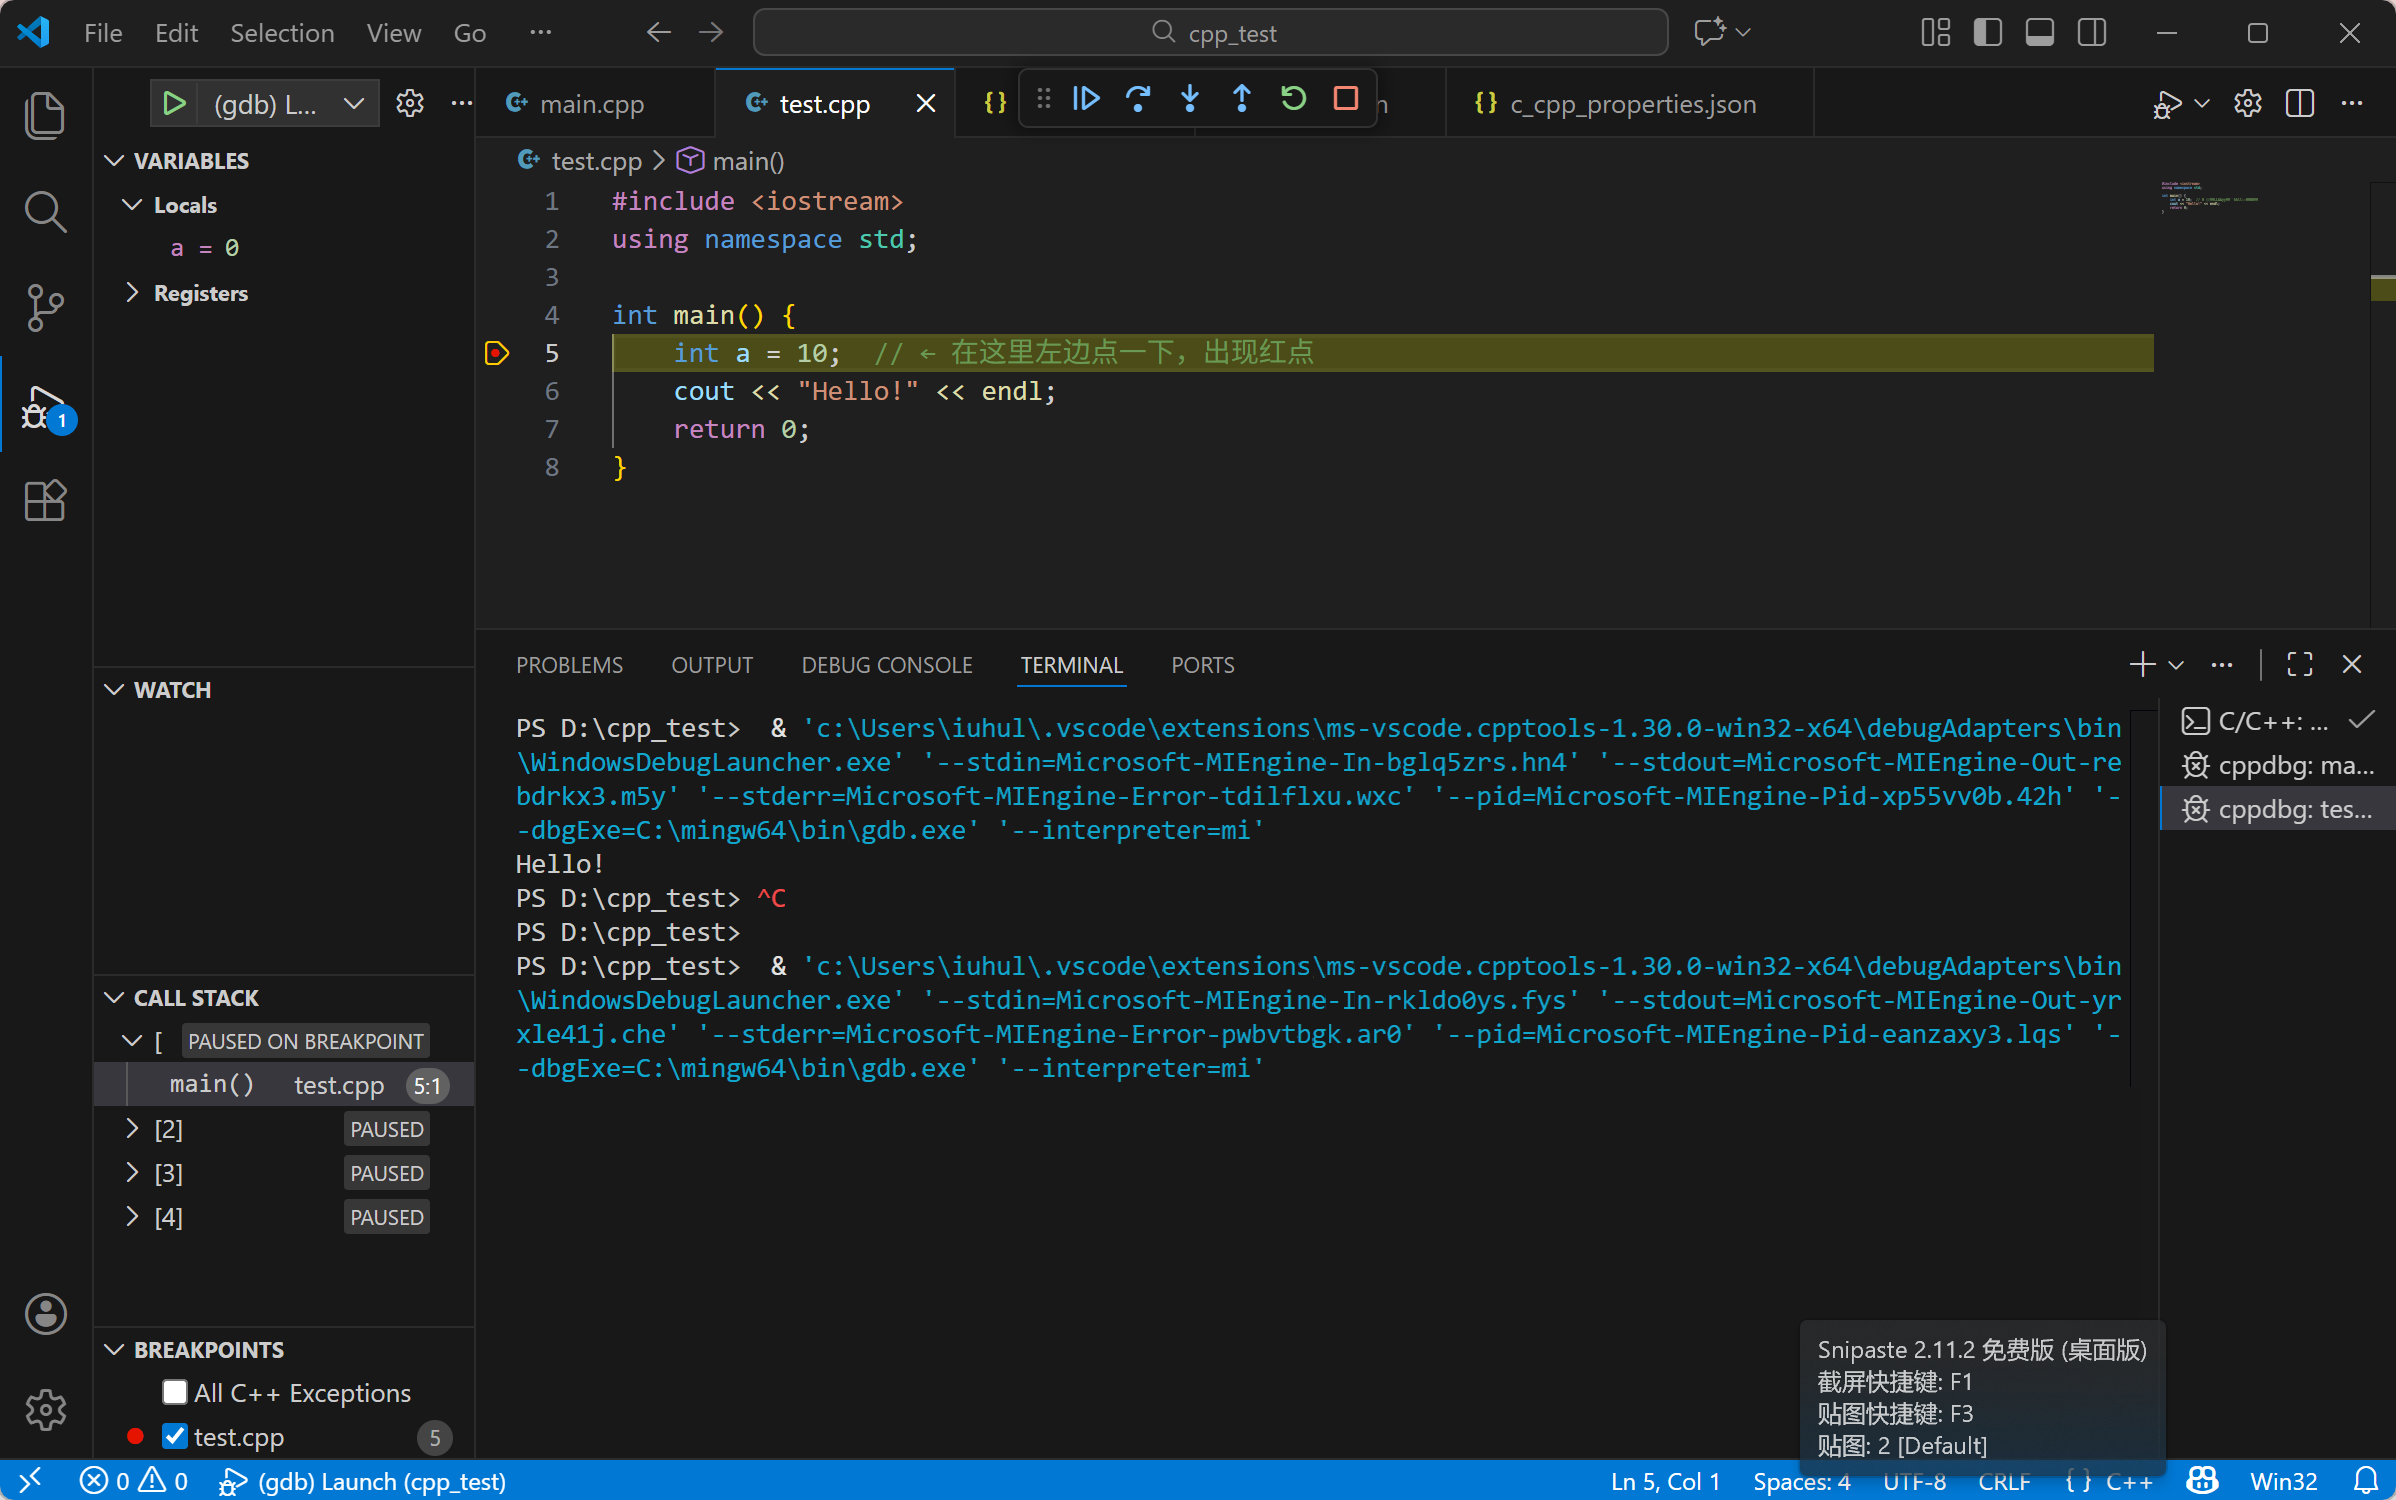Expand thread [2] in call stack
This screenshot has height=1500, width=2396.
pyautogui.click(x=132, y=1129)
